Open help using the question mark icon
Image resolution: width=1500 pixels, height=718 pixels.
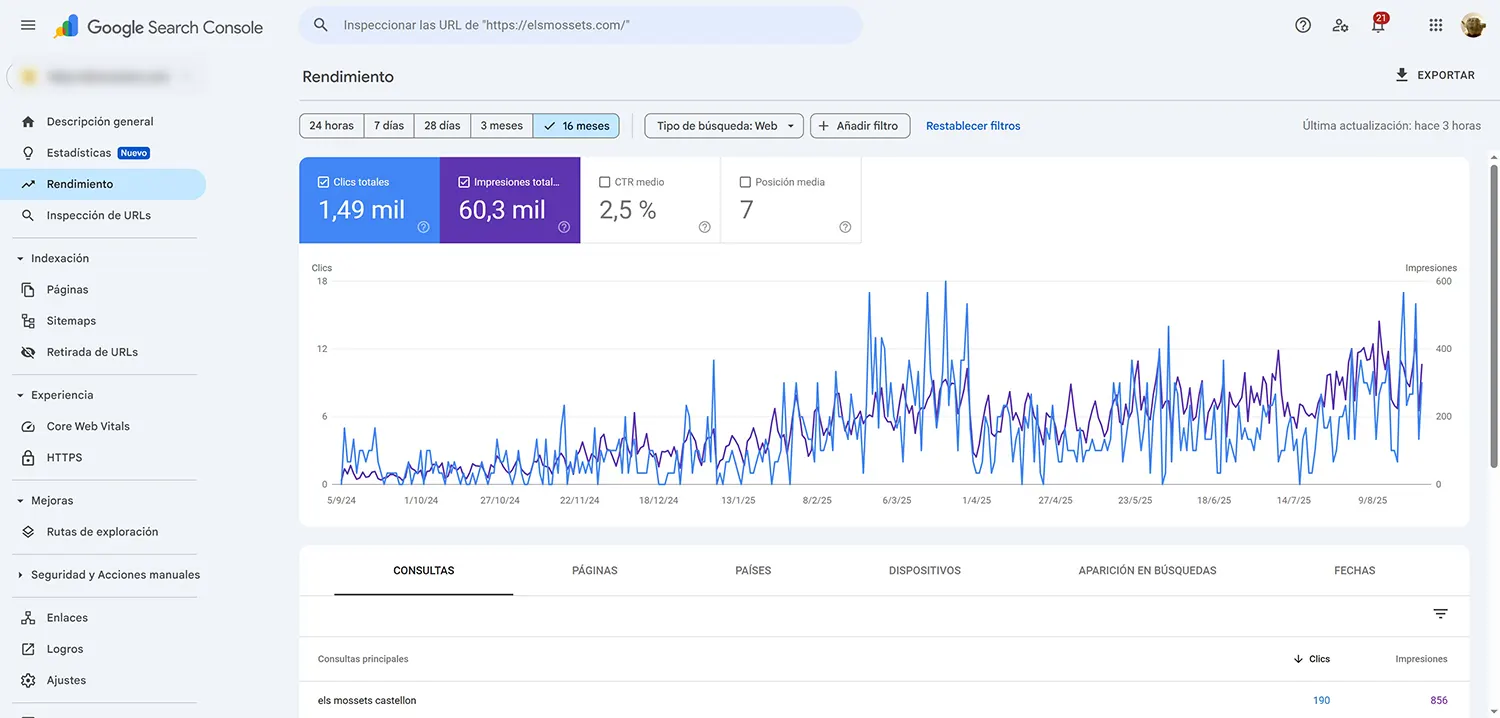pyautogui.click(x=1302, y=25)
